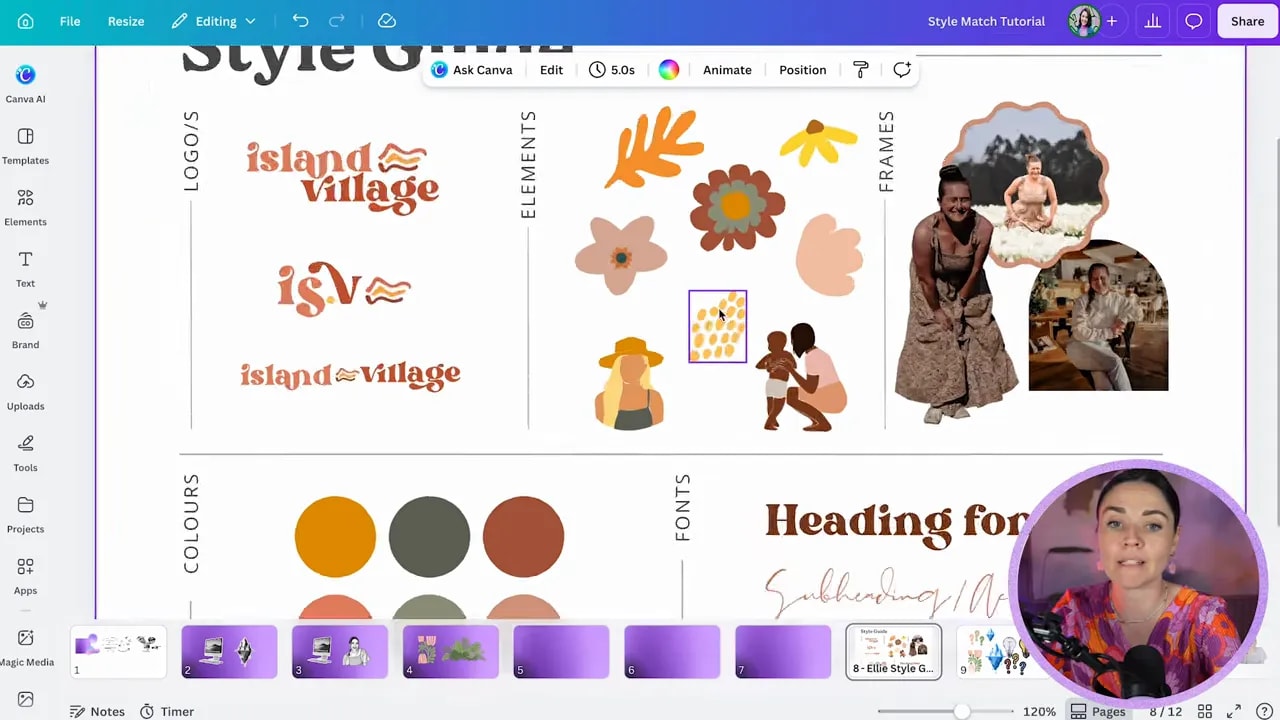
Task: Select the Style Match Tutorial title
Action: point(986,21)
